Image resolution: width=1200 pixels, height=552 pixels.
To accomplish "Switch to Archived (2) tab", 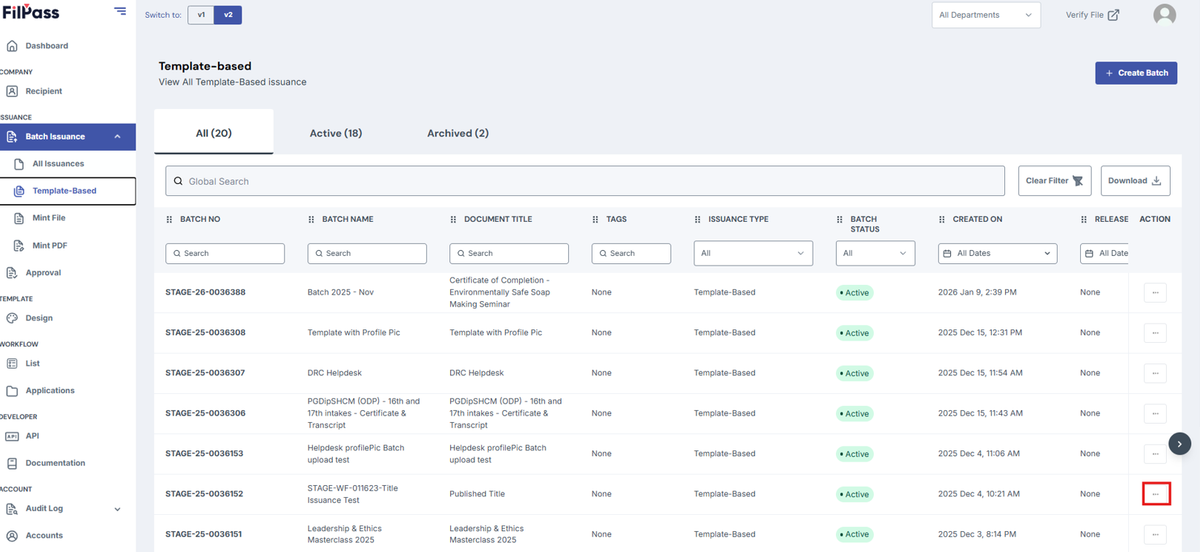I will (x=458, y=133).
